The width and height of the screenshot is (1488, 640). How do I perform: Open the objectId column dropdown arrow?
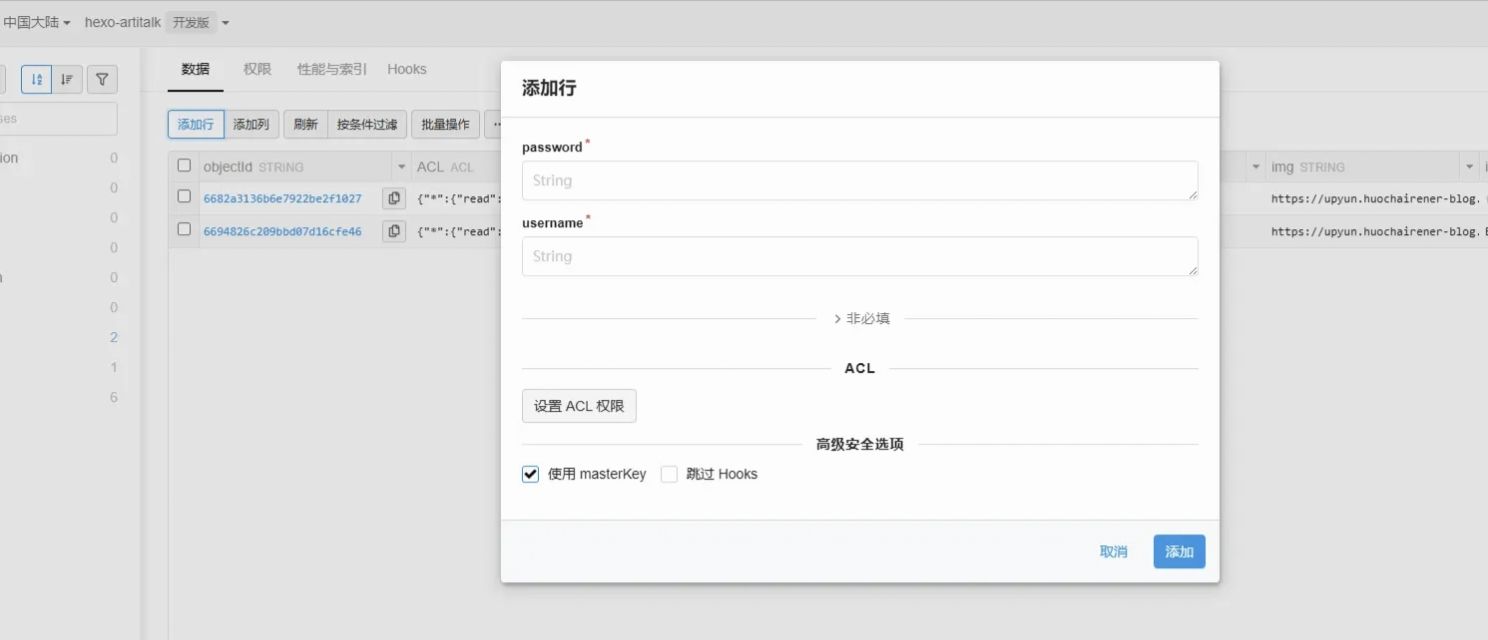coord(402,167)
